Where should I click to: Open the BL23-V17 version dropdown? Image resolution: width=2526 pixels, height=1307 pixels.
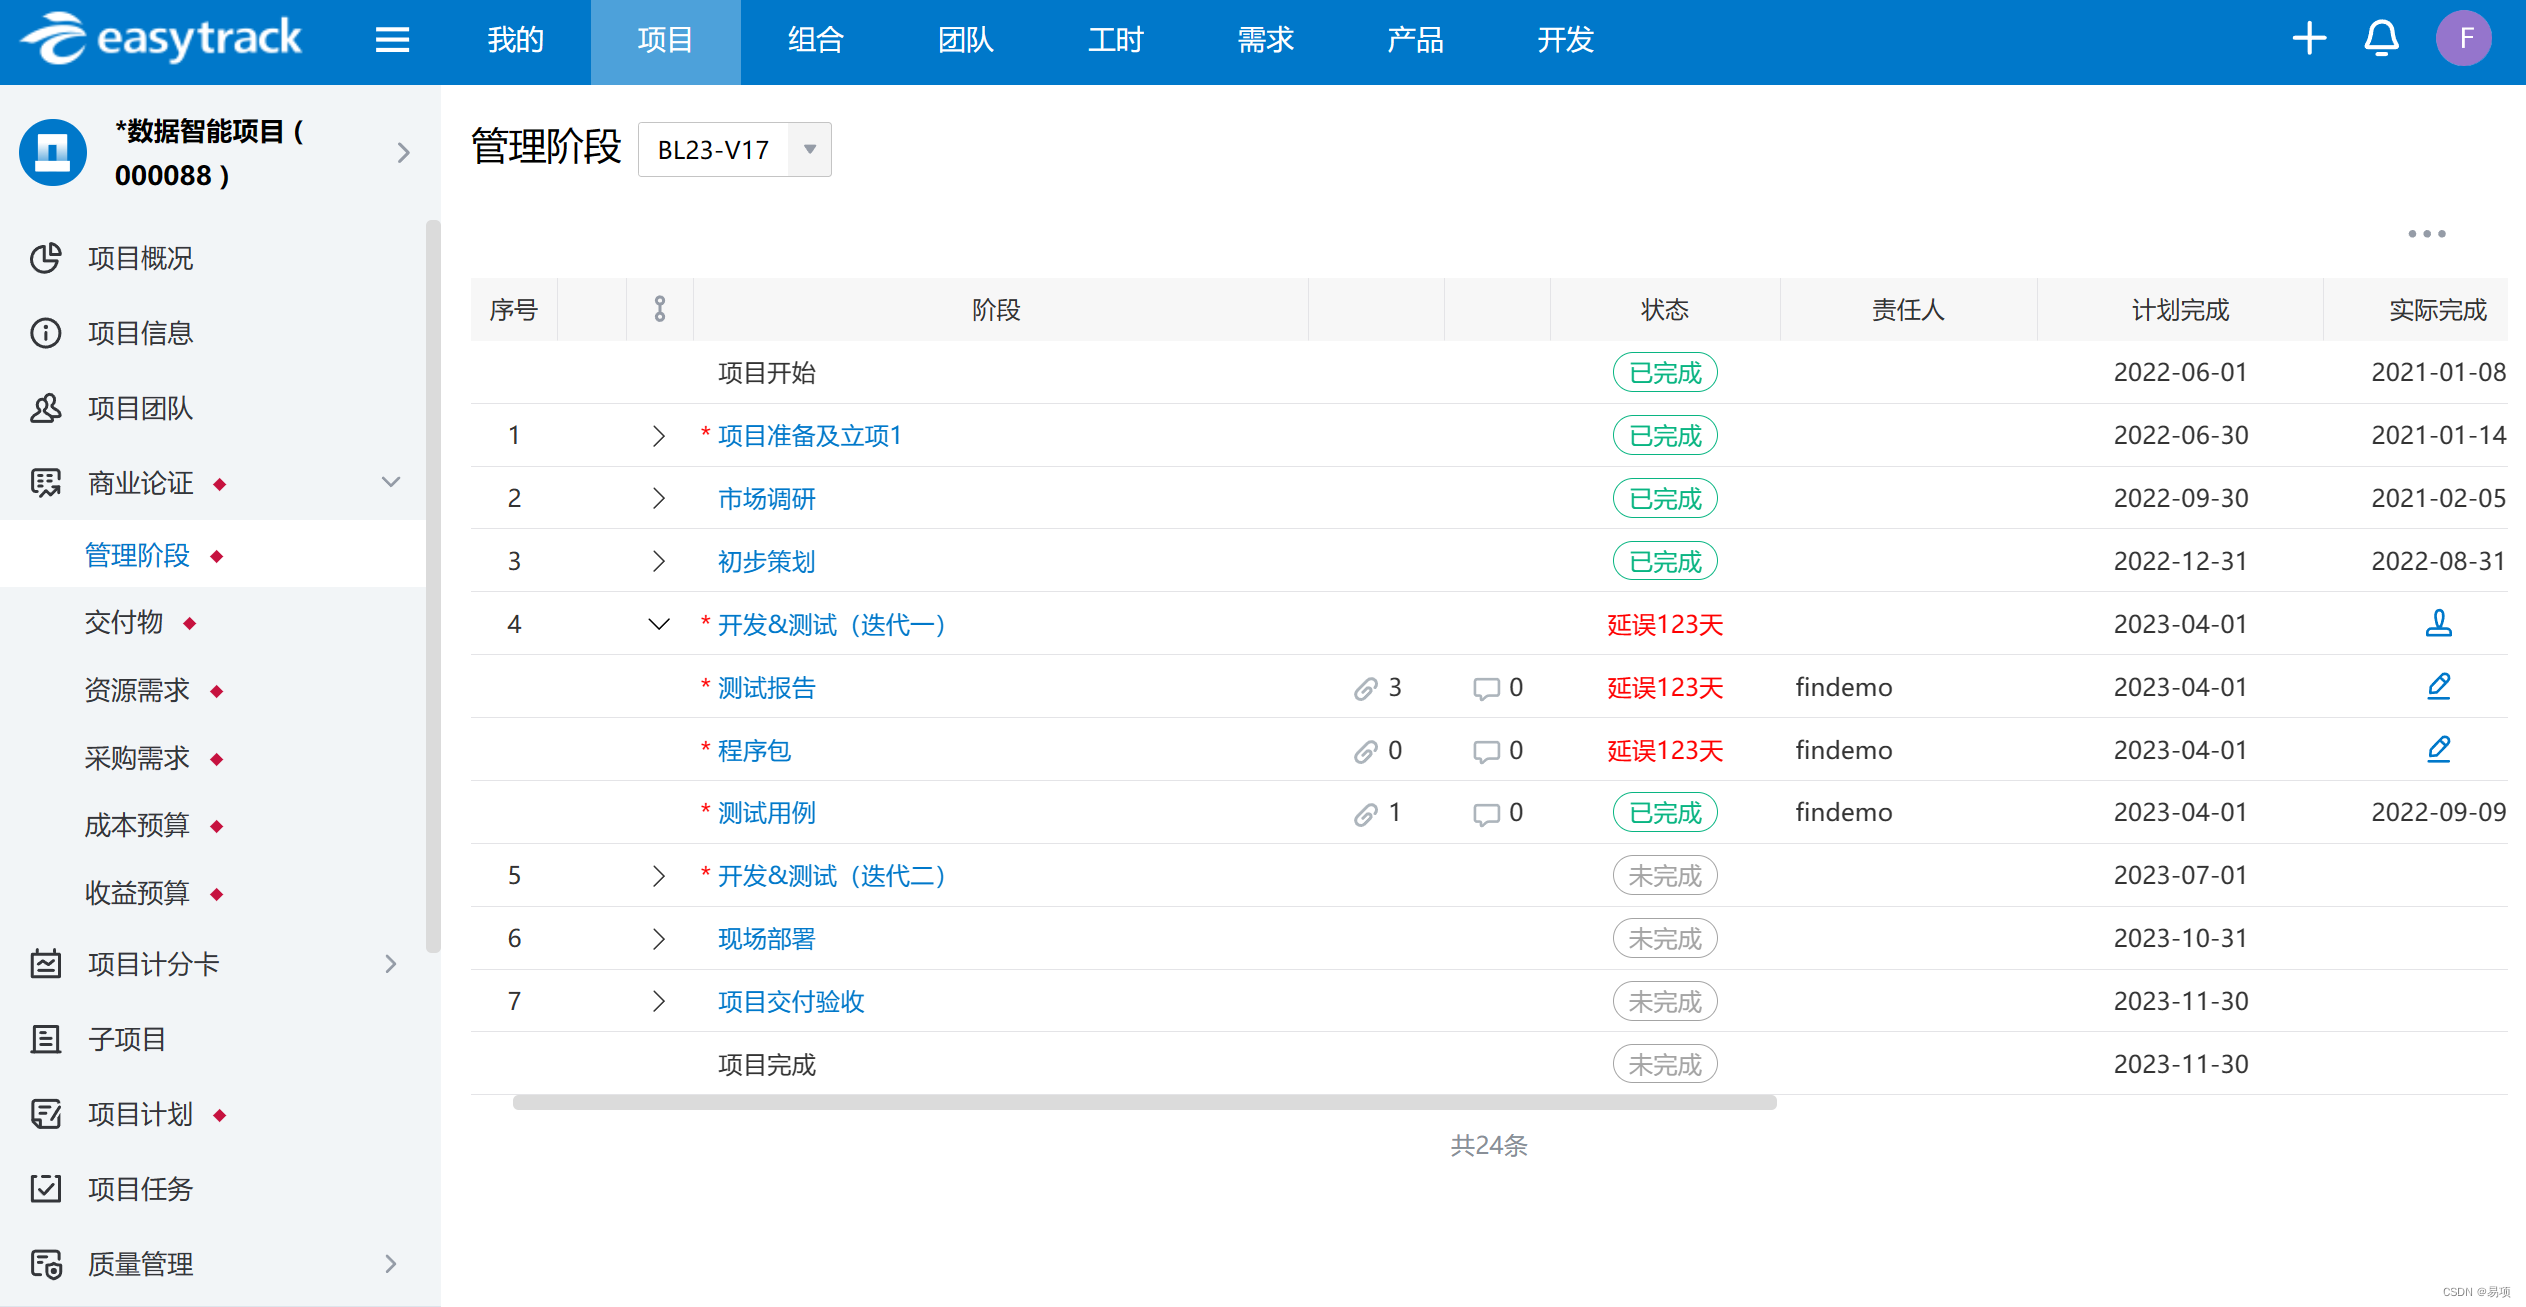point(734,149)
